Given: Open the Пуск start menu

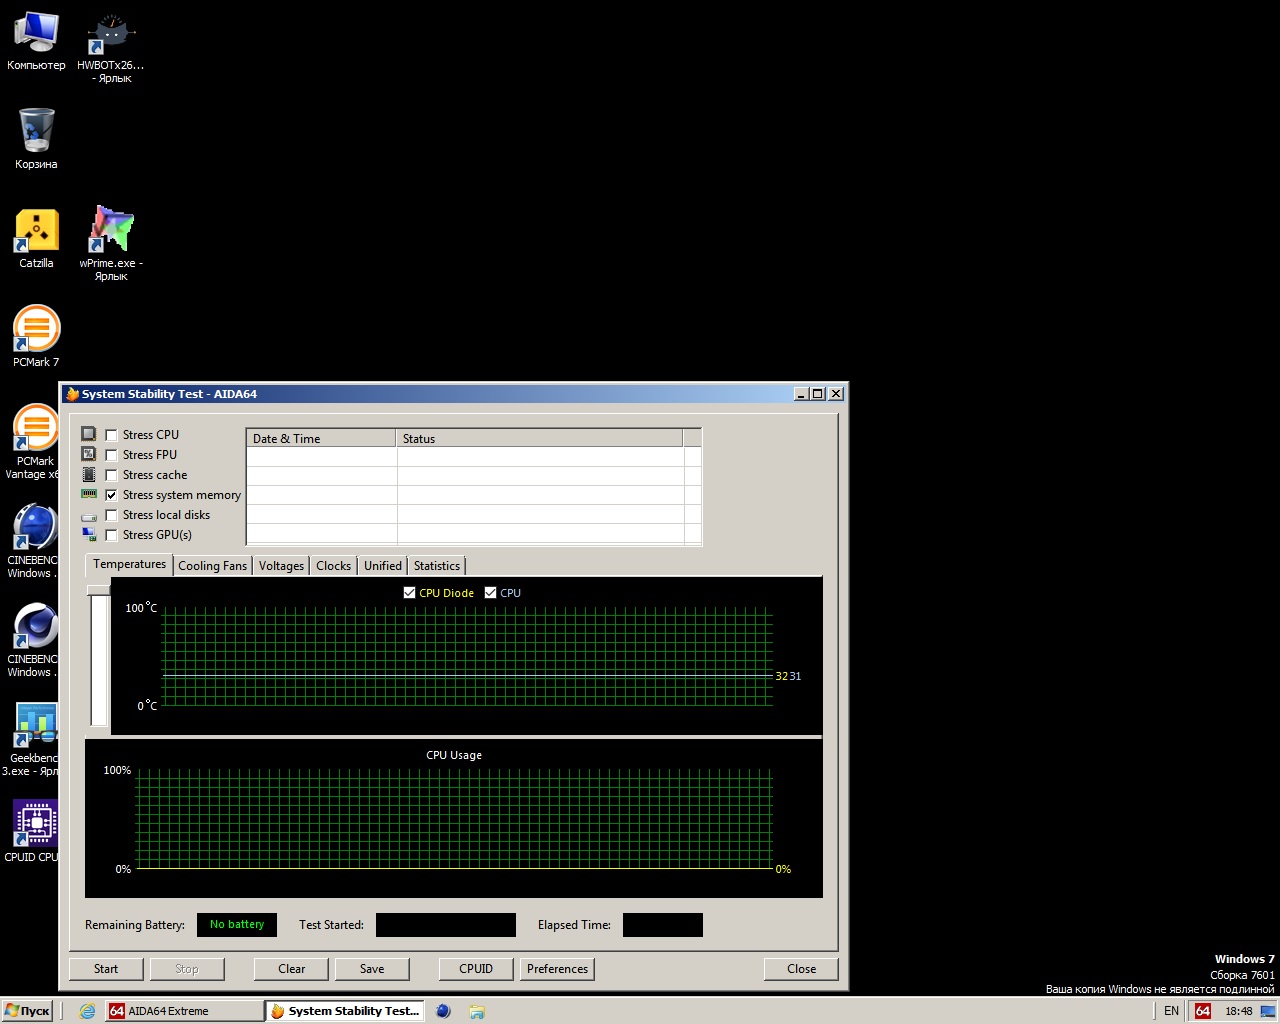Looking at the screenshot, I should (x=27, y=1011).
